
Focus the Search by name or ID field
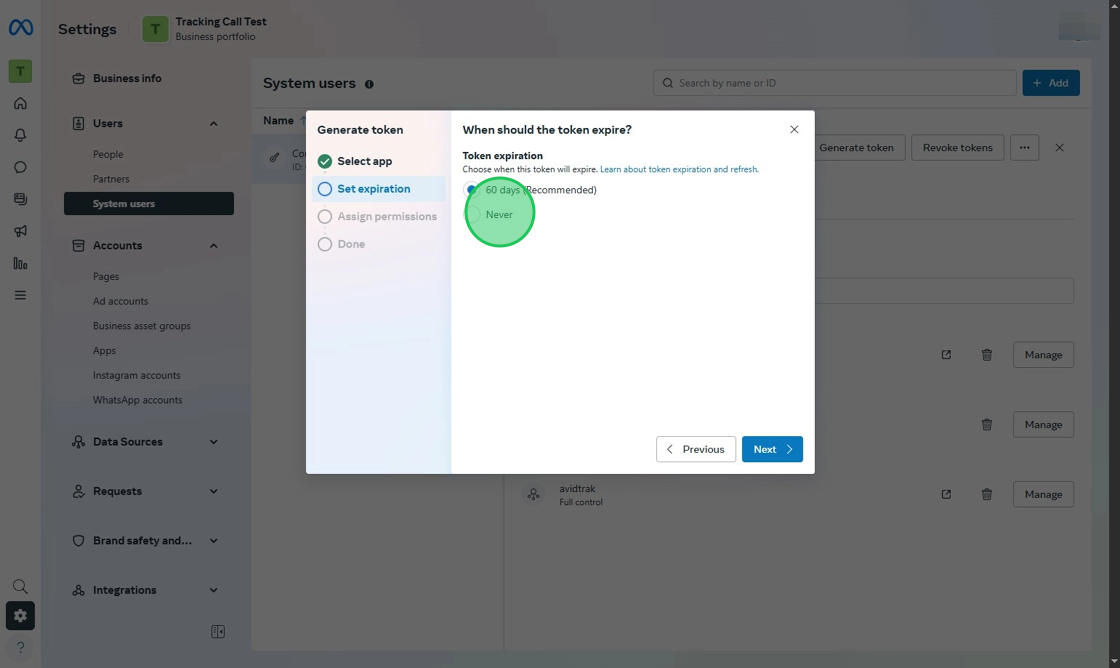point(834,83)
